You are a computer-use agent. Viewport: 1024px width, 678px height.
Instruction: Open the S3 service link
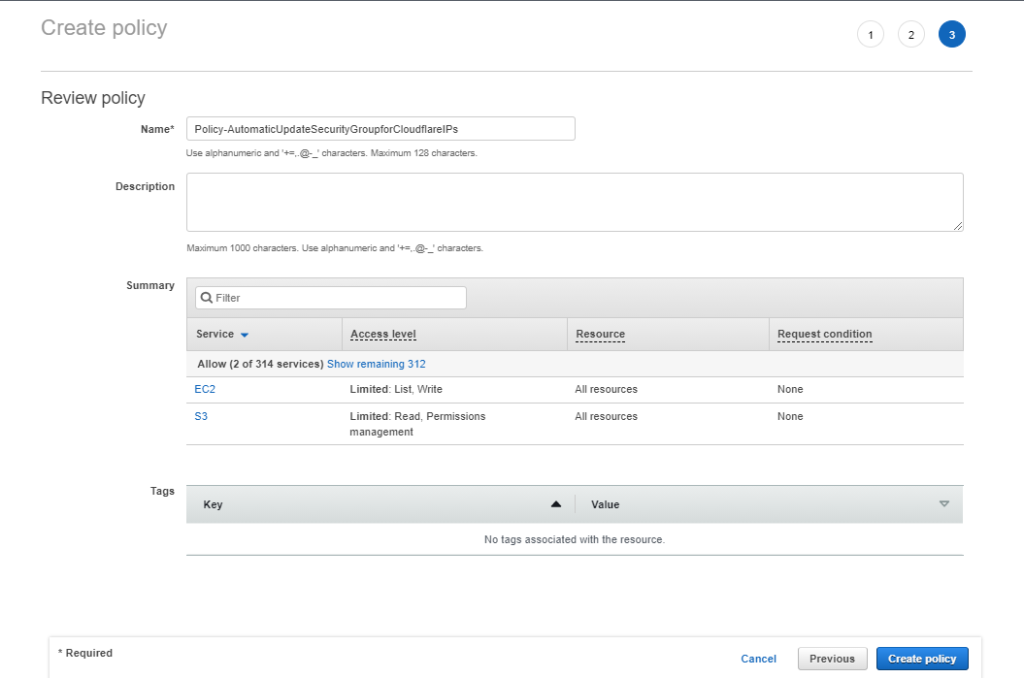(201, 416)
